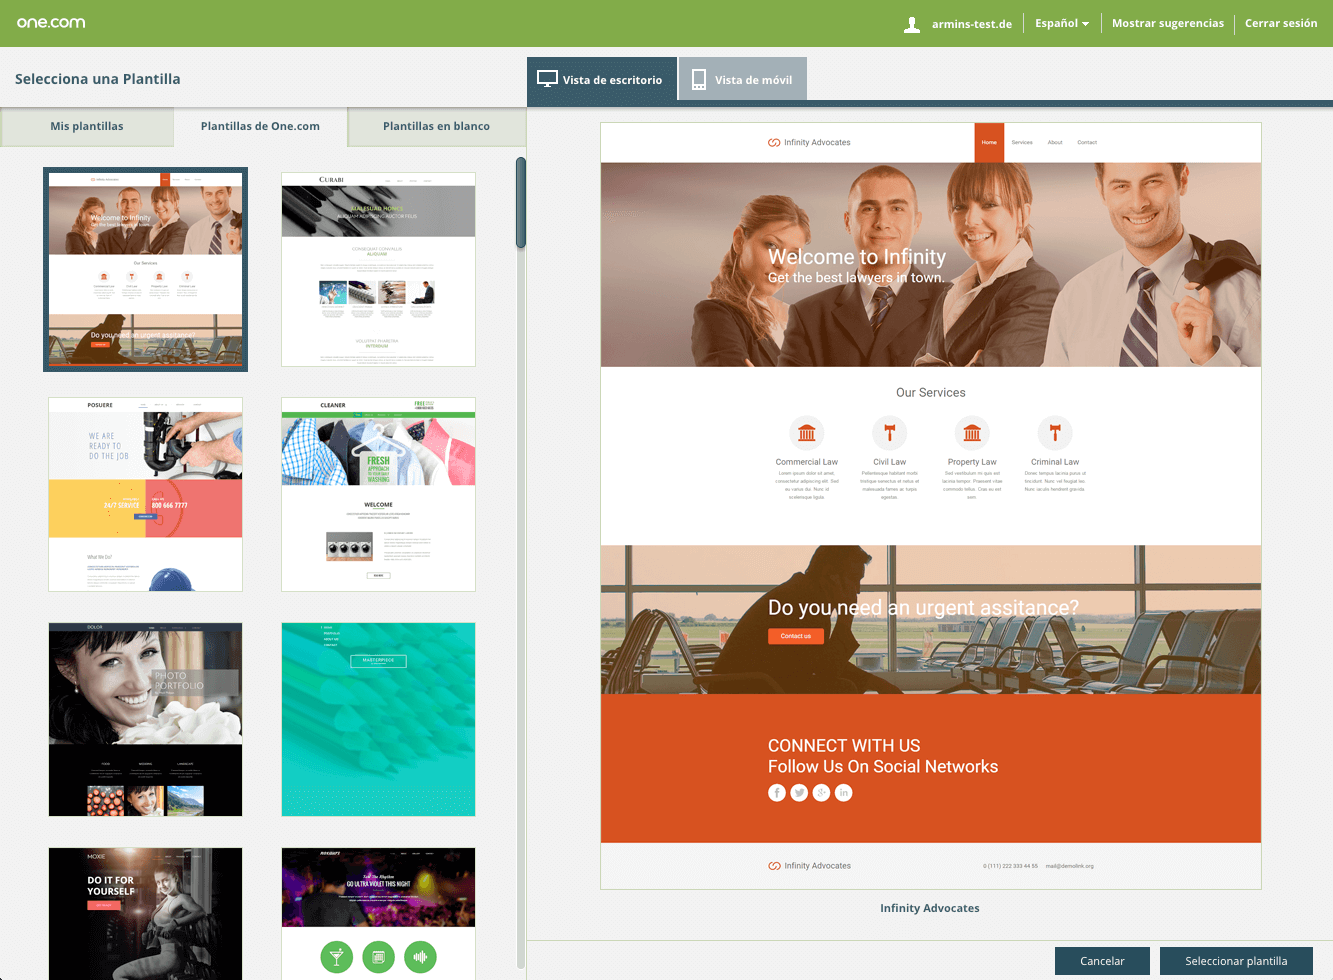This screenshot has height=980, width=1333.
Task: Click green calendar icon in template
Action: (379, 957)
